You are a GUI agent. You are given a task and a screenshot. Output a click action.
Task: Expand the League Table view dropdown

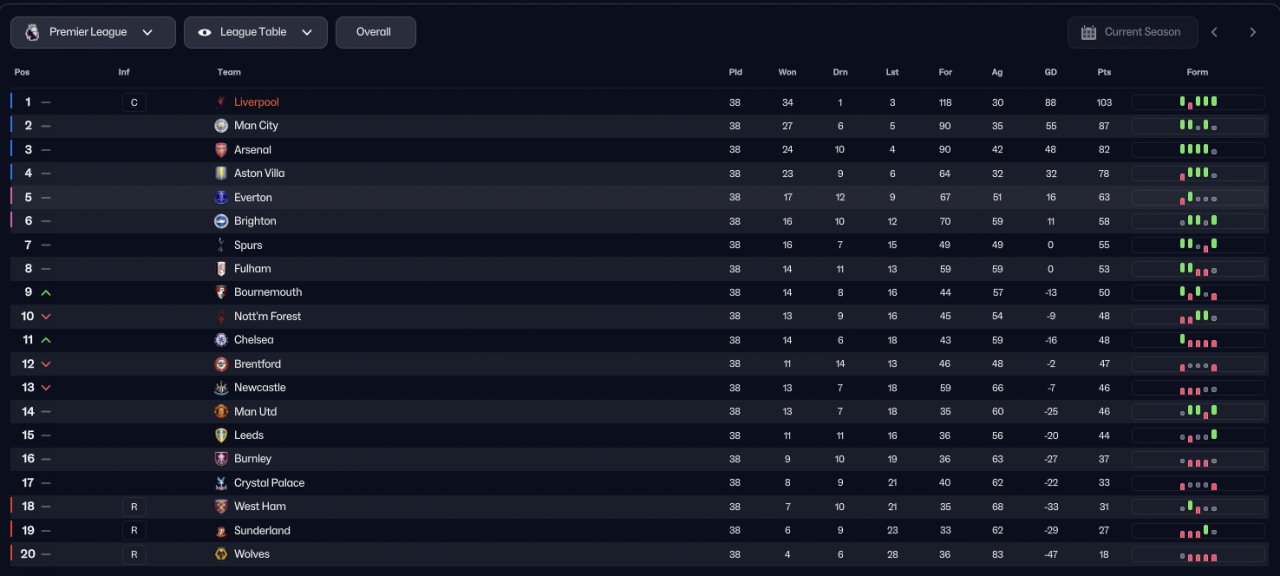pos(255,32)
